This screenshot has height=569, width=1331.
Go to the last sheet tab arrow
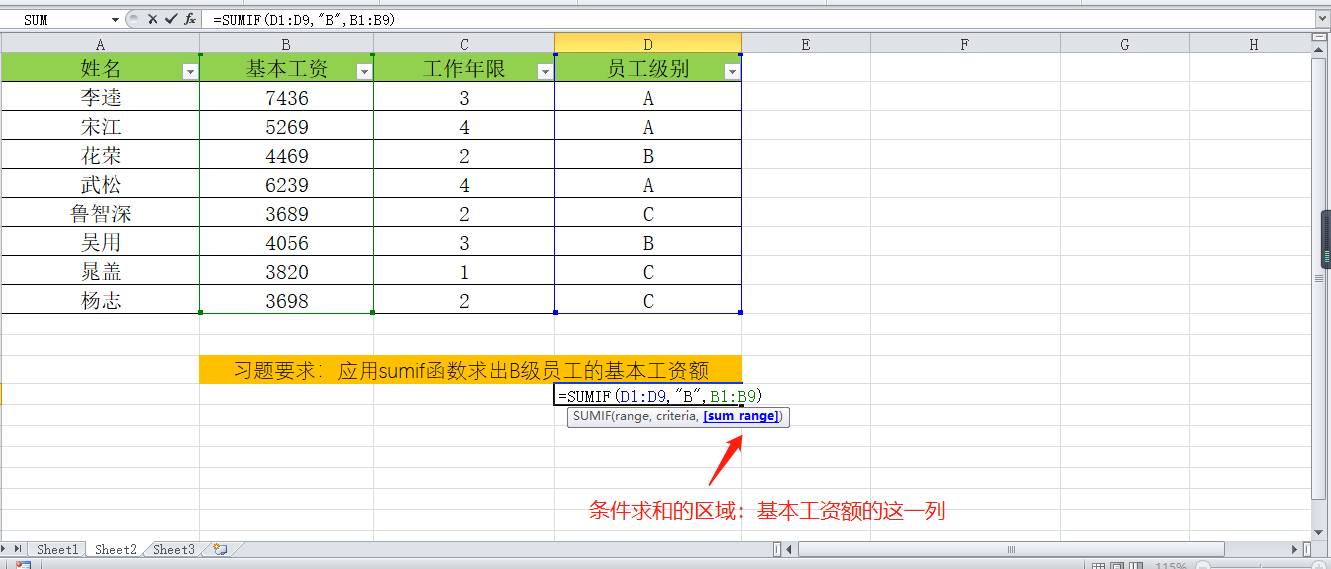pyautogui.click(x=17, y=549)
